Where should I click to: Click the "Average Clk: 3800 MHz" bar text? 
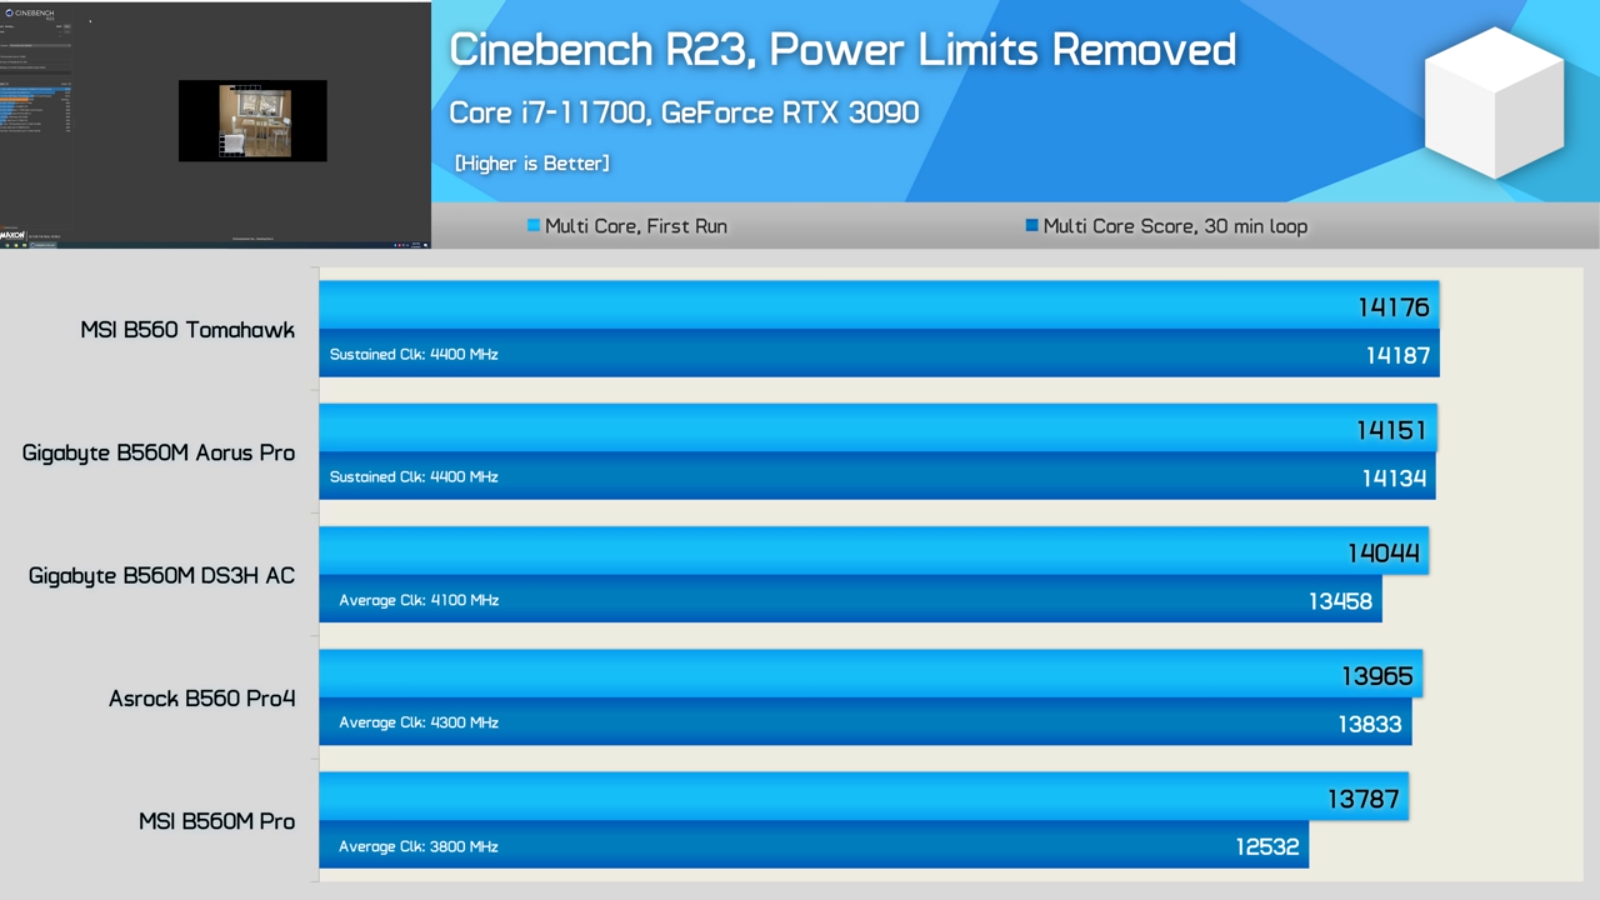(x=418, y=847)
